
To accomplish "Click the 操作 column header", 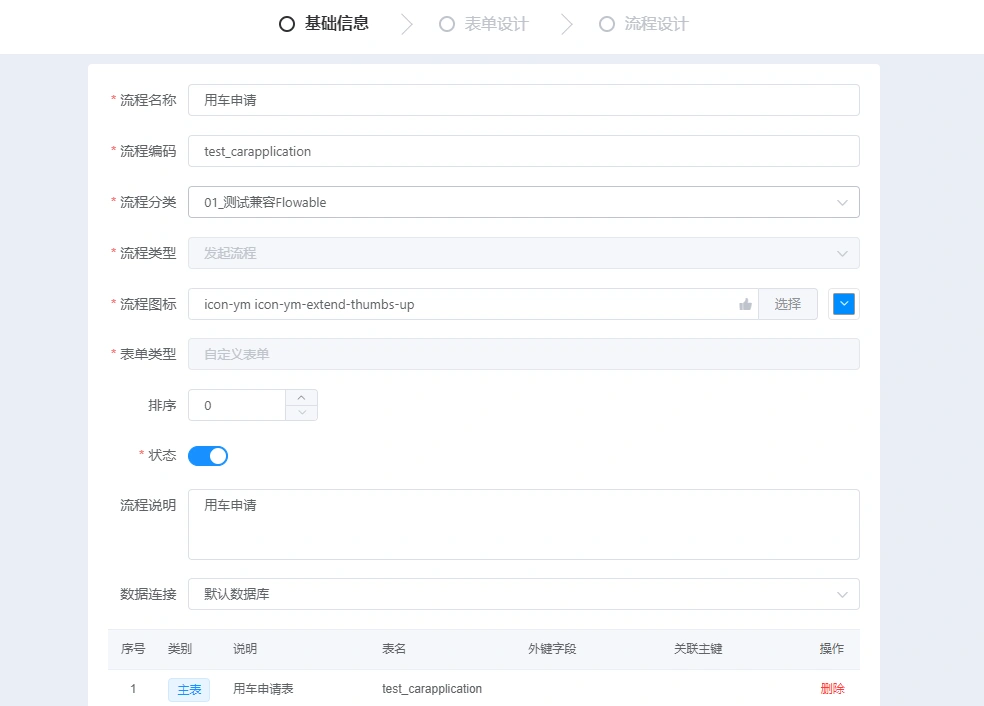I will click(832, 649).
